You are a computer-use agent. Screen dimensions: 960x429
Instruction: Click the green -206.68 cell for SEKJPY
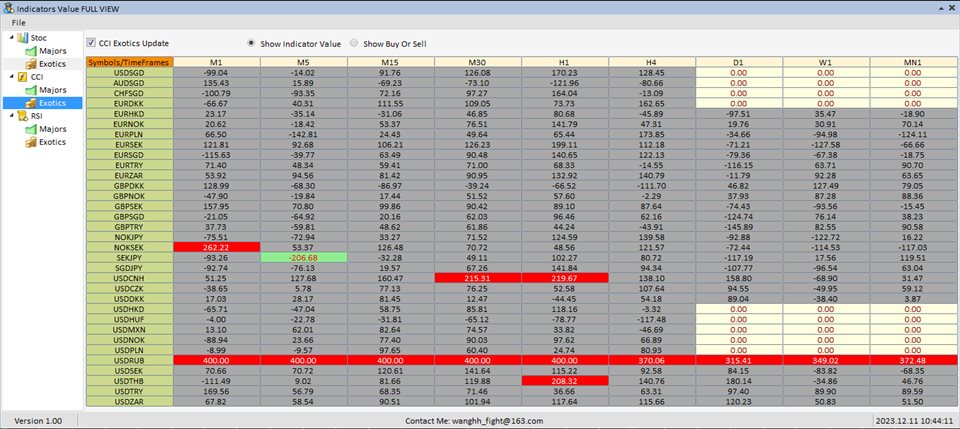pos(304,258)
